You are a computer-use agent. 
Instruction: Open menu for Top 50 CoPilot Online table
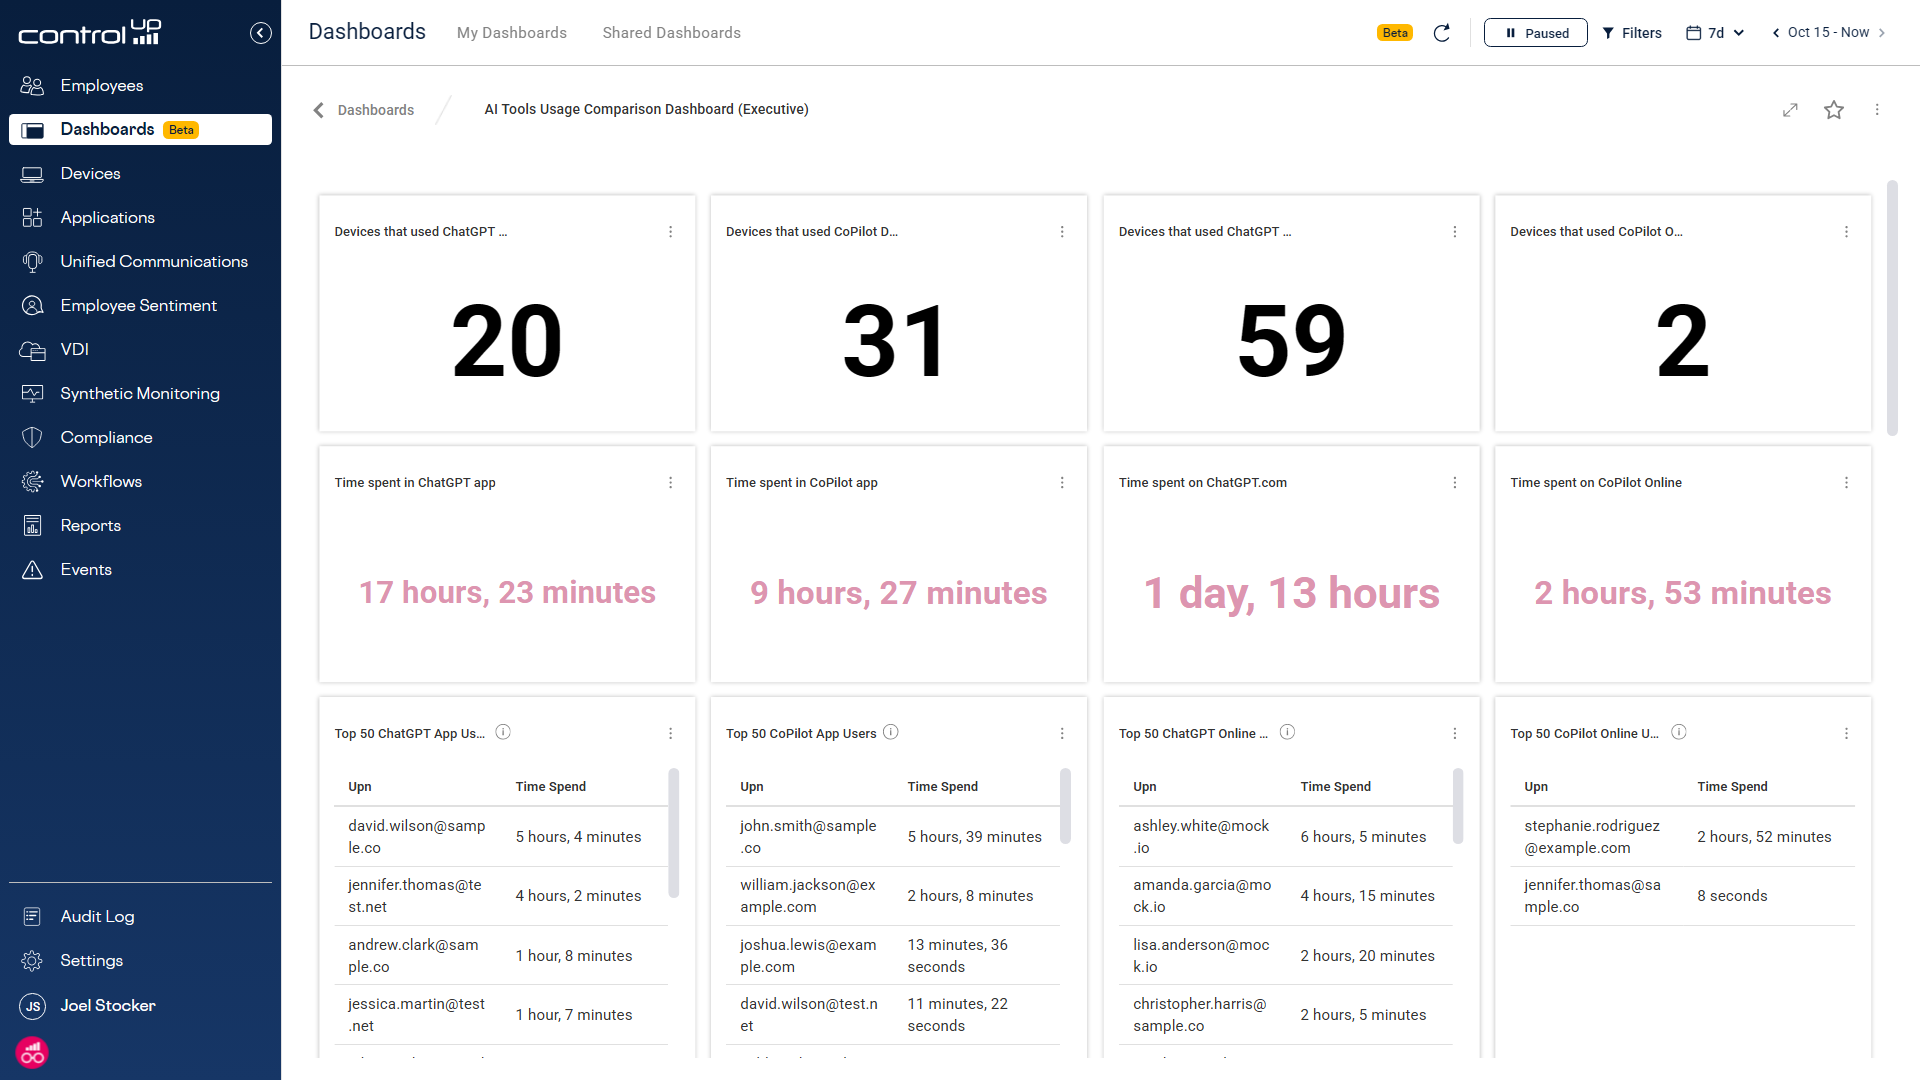click(x=1846, y=734)
